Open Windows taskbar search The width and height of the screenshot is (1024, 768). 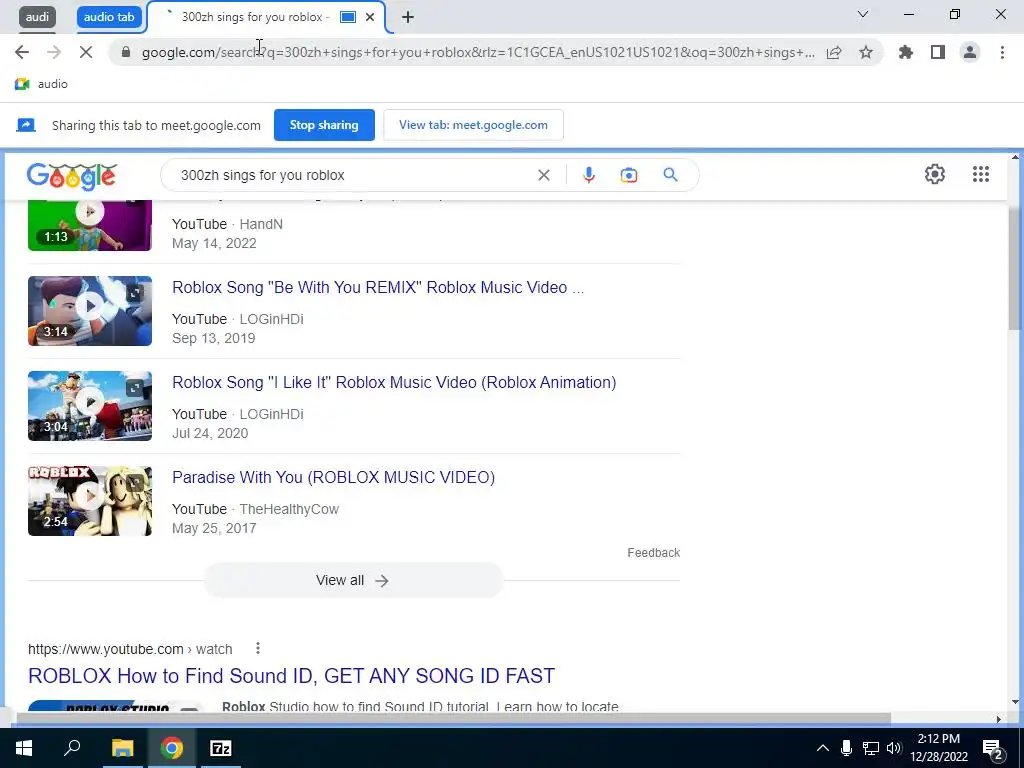tap(72, 748)
